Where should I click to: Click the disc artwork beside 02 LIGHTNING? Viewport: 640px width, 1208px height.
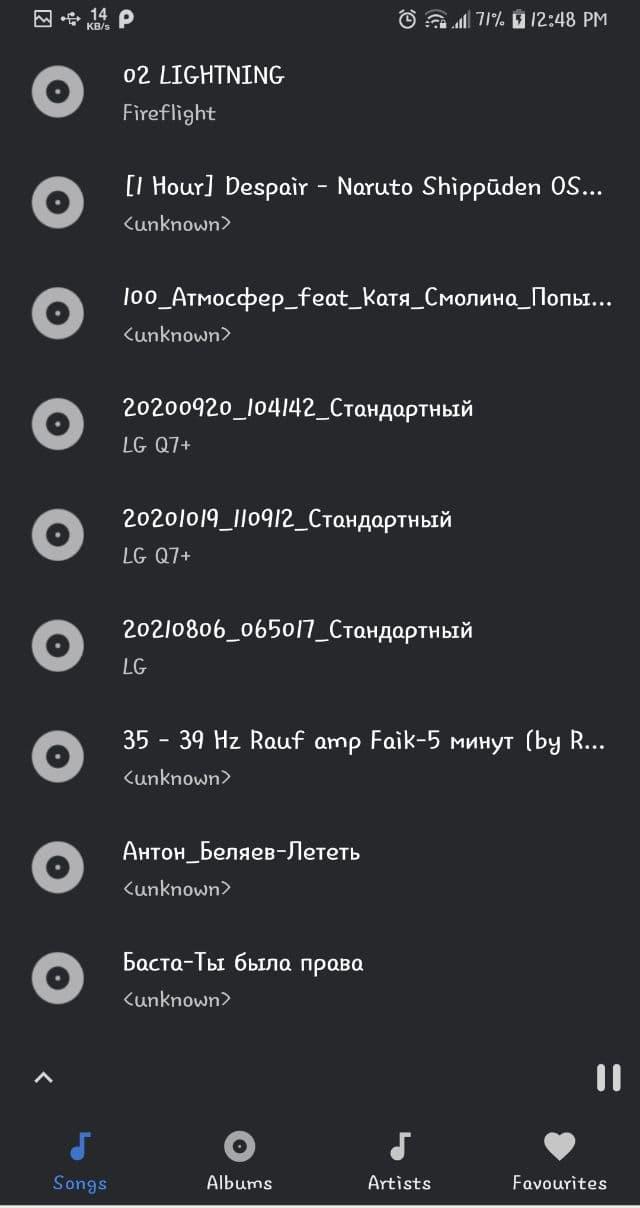pyautogui.click(x=57, y=94)
